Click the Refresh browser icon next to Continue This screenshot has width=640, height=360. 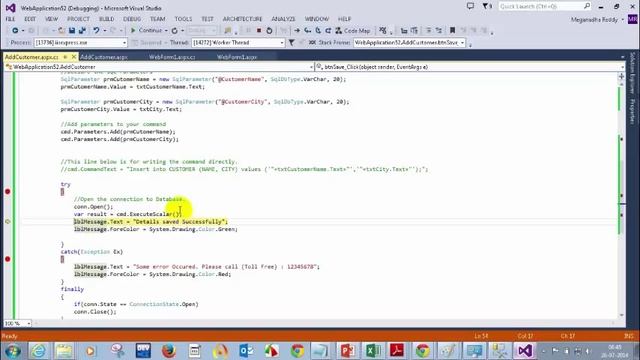175,31
